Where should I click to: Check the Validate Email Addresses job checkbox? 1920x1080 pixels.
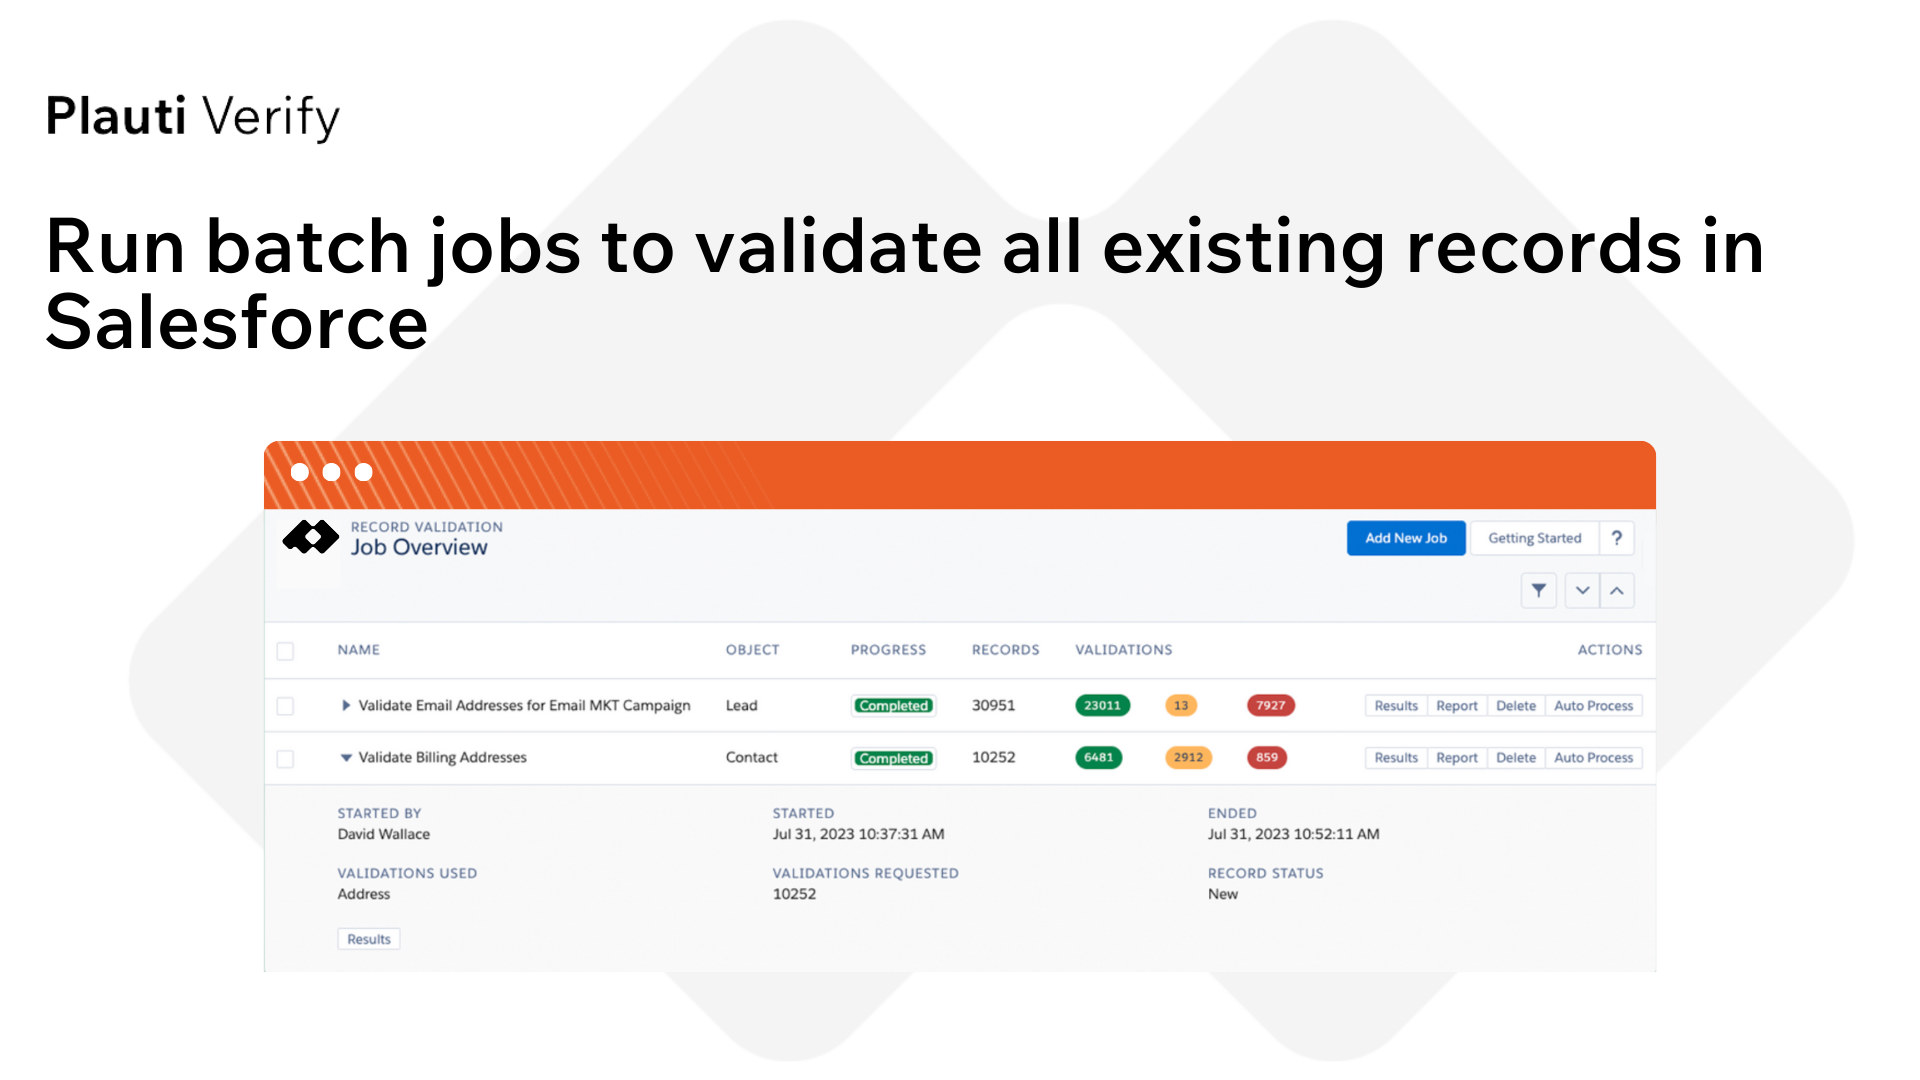point(285,706)
